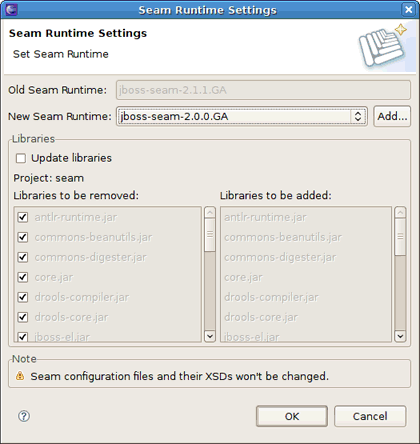This screenshot has width=420, height=444.
Task: Click the 'New Seam Runtime:' label
Action: coord(60,116)
